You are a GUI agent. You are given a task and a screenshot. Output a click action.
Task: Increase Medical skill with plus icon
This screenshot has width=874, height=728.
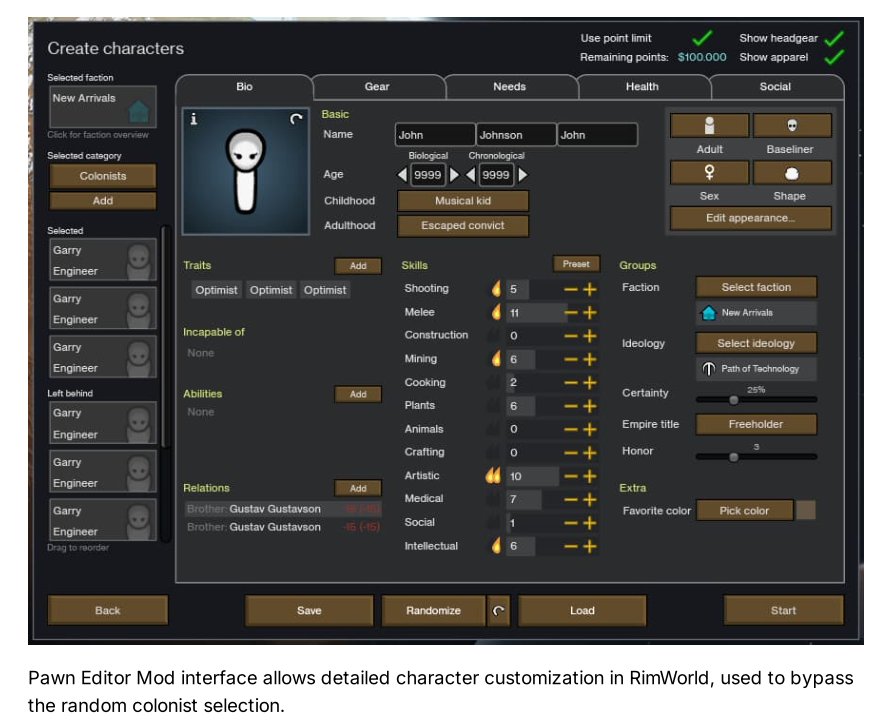[x=590, y=499]
